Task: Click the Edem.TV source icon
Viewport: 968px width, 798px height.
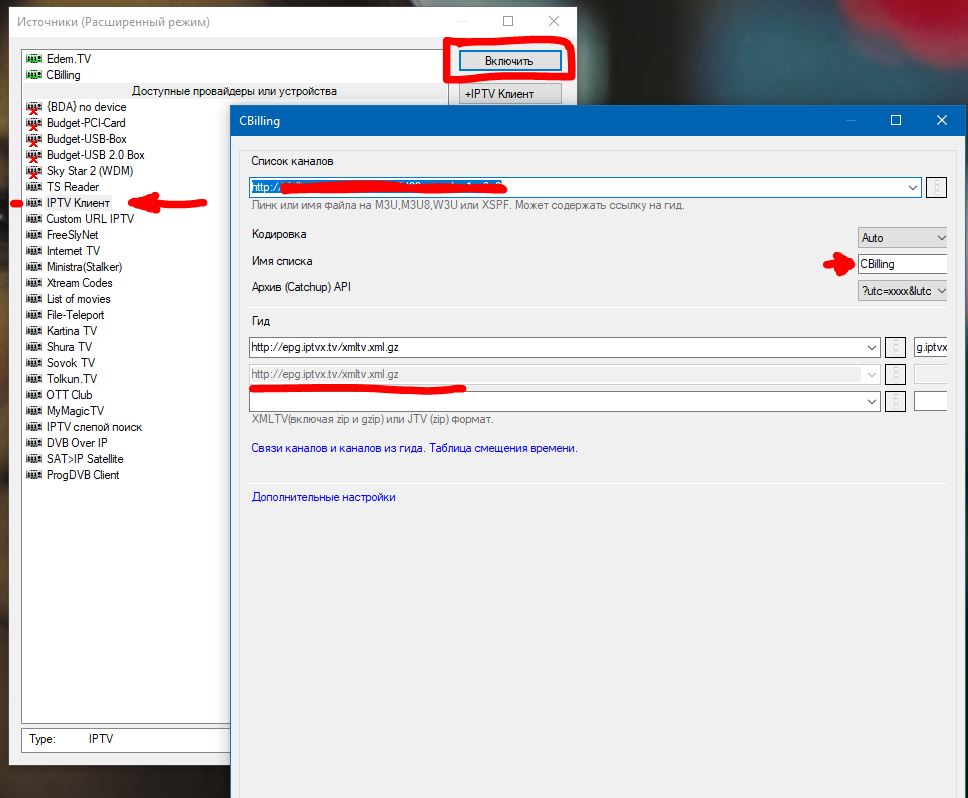Action: [x=34, y=59]
